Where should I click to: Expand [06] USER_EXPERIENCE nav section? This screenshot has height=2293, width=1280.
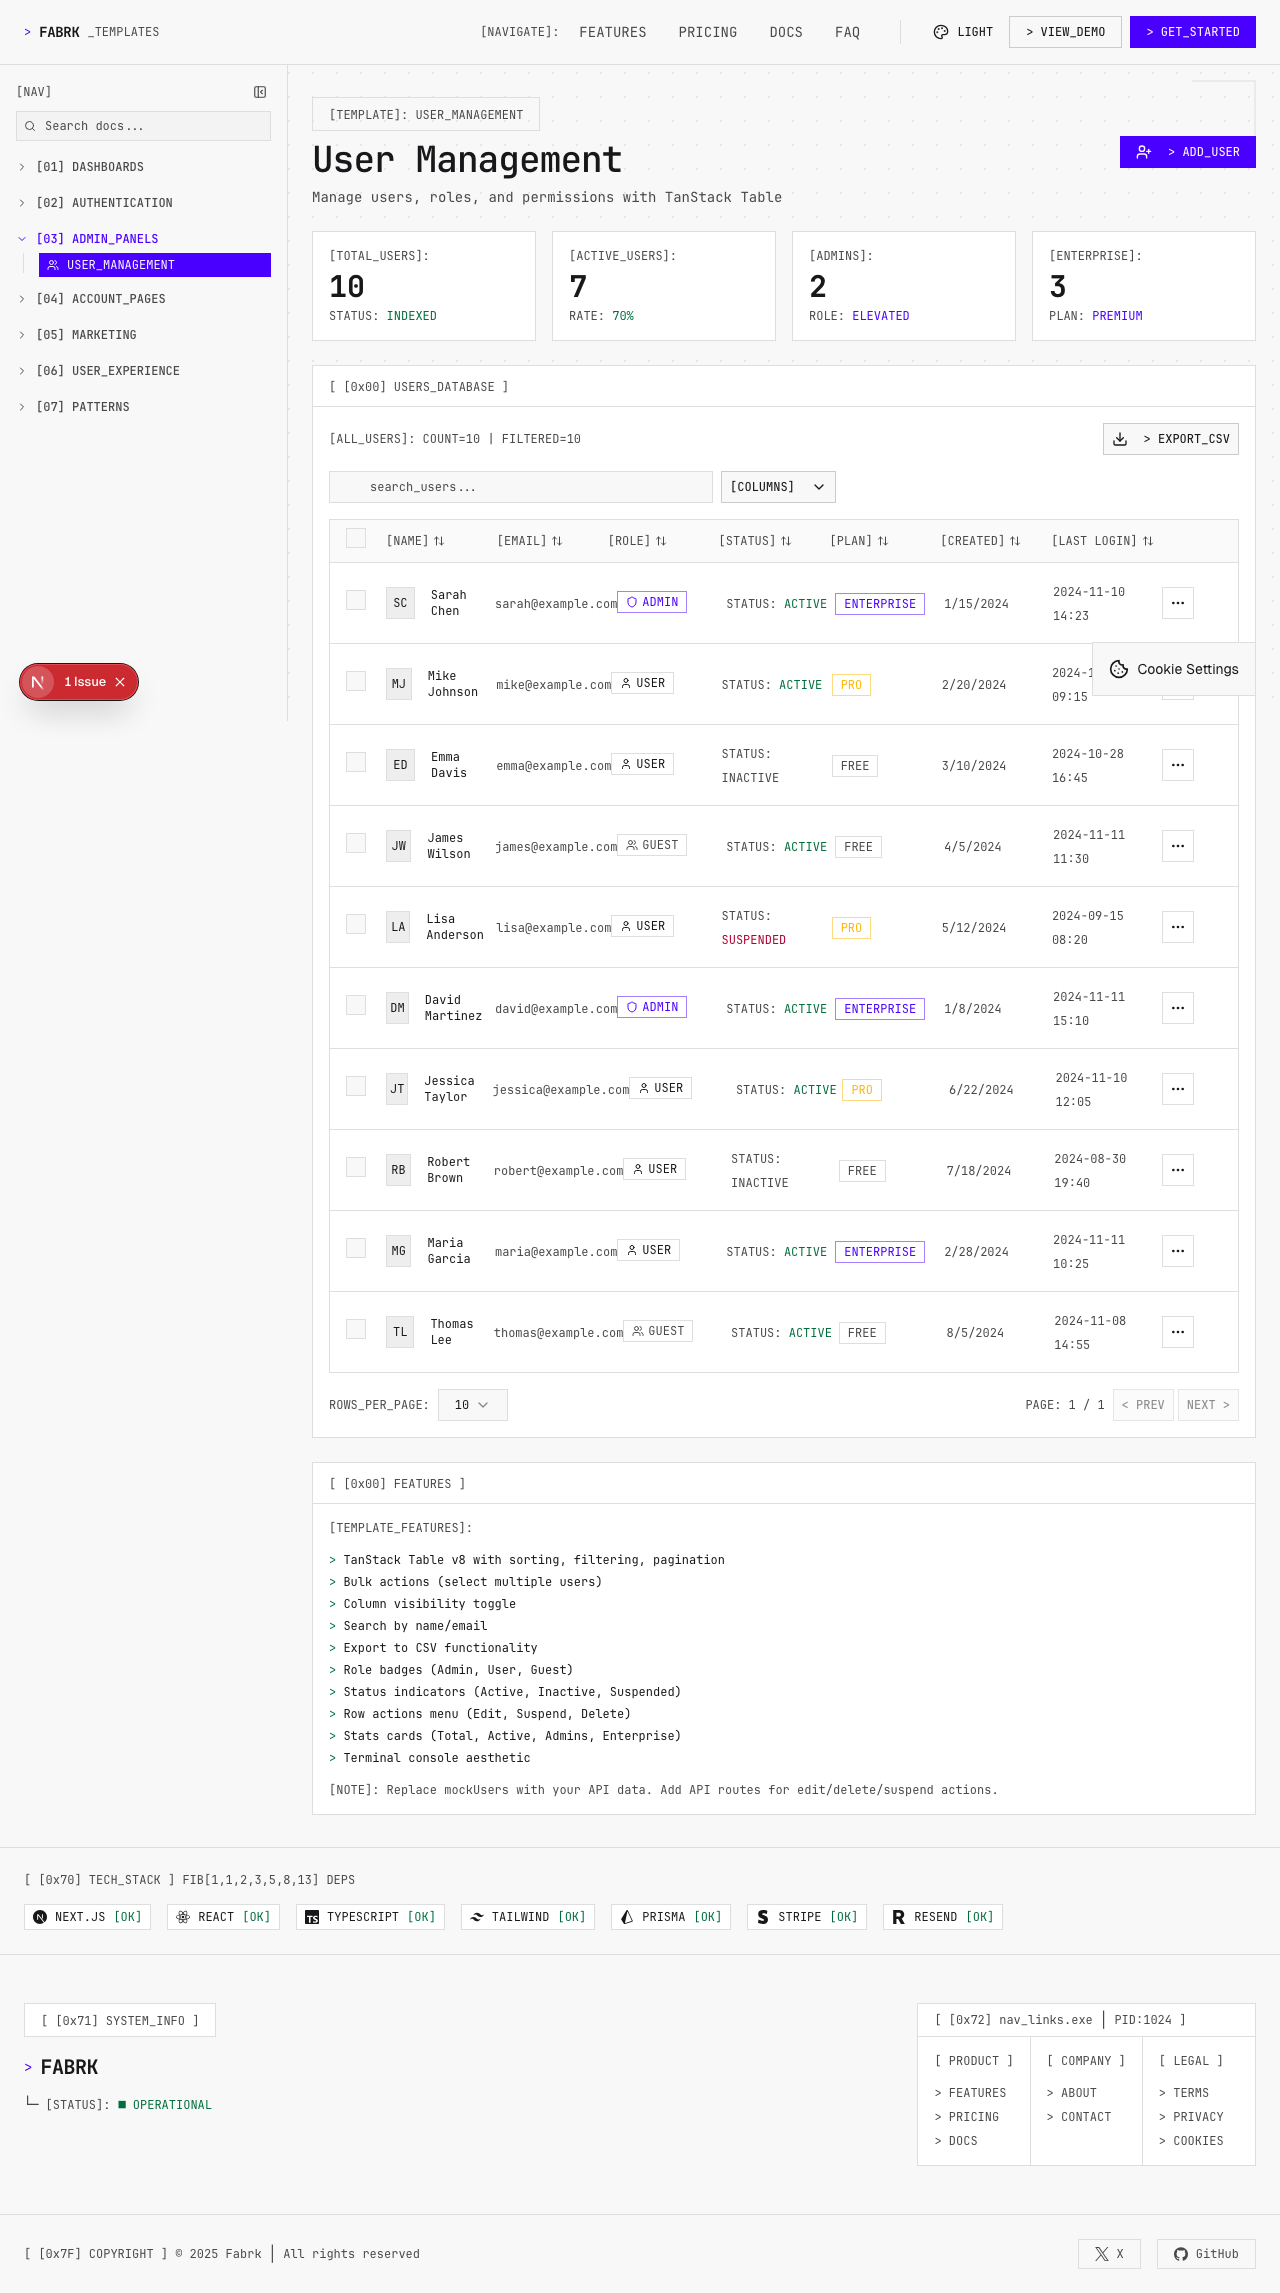(144, 371)
